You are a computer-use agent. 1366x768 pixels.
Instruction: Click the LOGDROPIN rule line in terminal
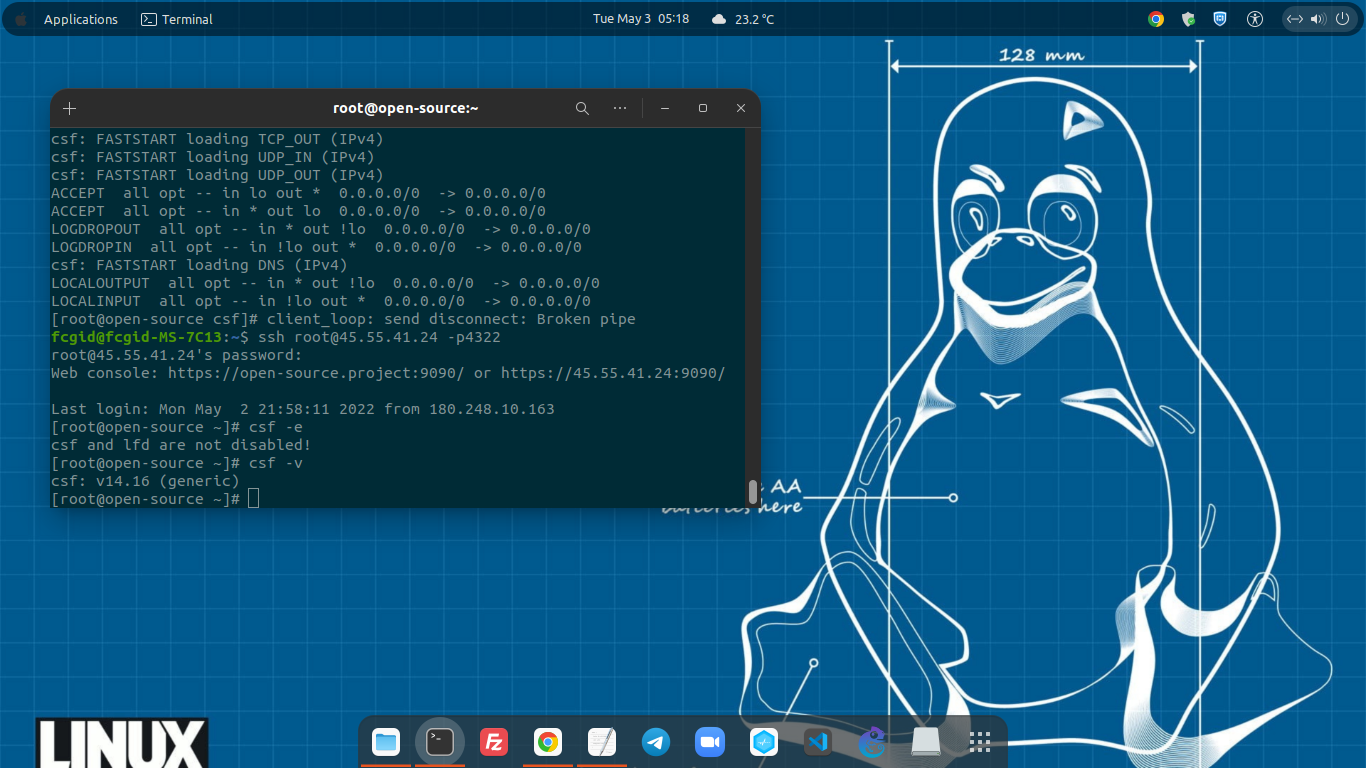316,247
